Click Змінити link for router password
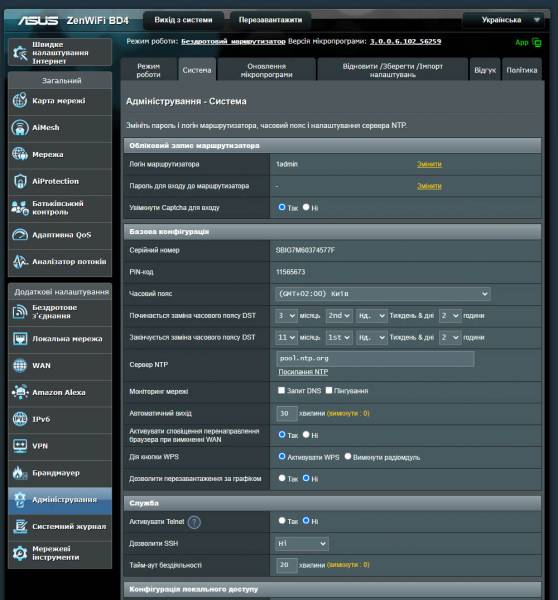 pyautogui.click(x=429, y=186)
